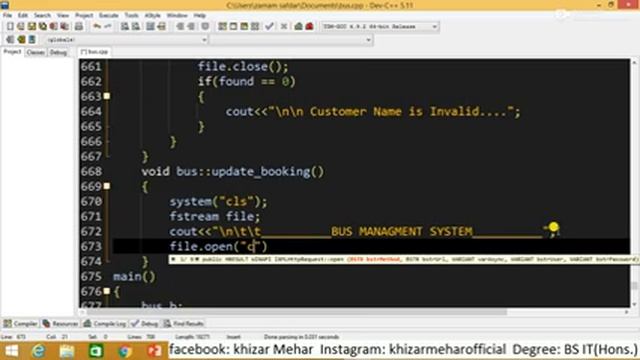The height and width of the screenshot is (360, 640).
Task: Undo the last edit via toolbar
Action: pyautogui.click(x=97, y=27)
